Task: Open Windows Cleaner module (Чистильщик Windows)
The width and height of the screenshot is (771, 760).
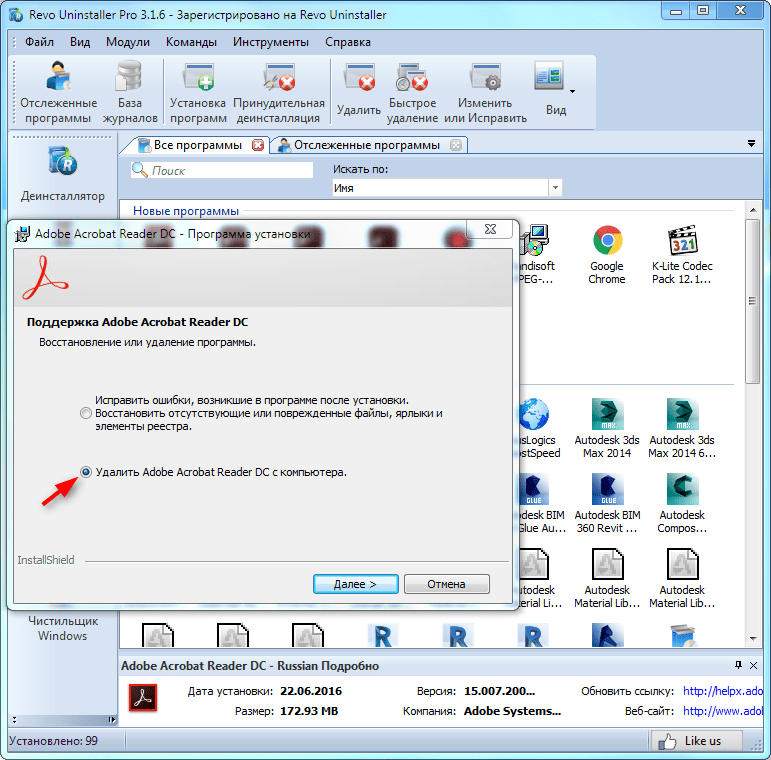Action: [62, 628]
